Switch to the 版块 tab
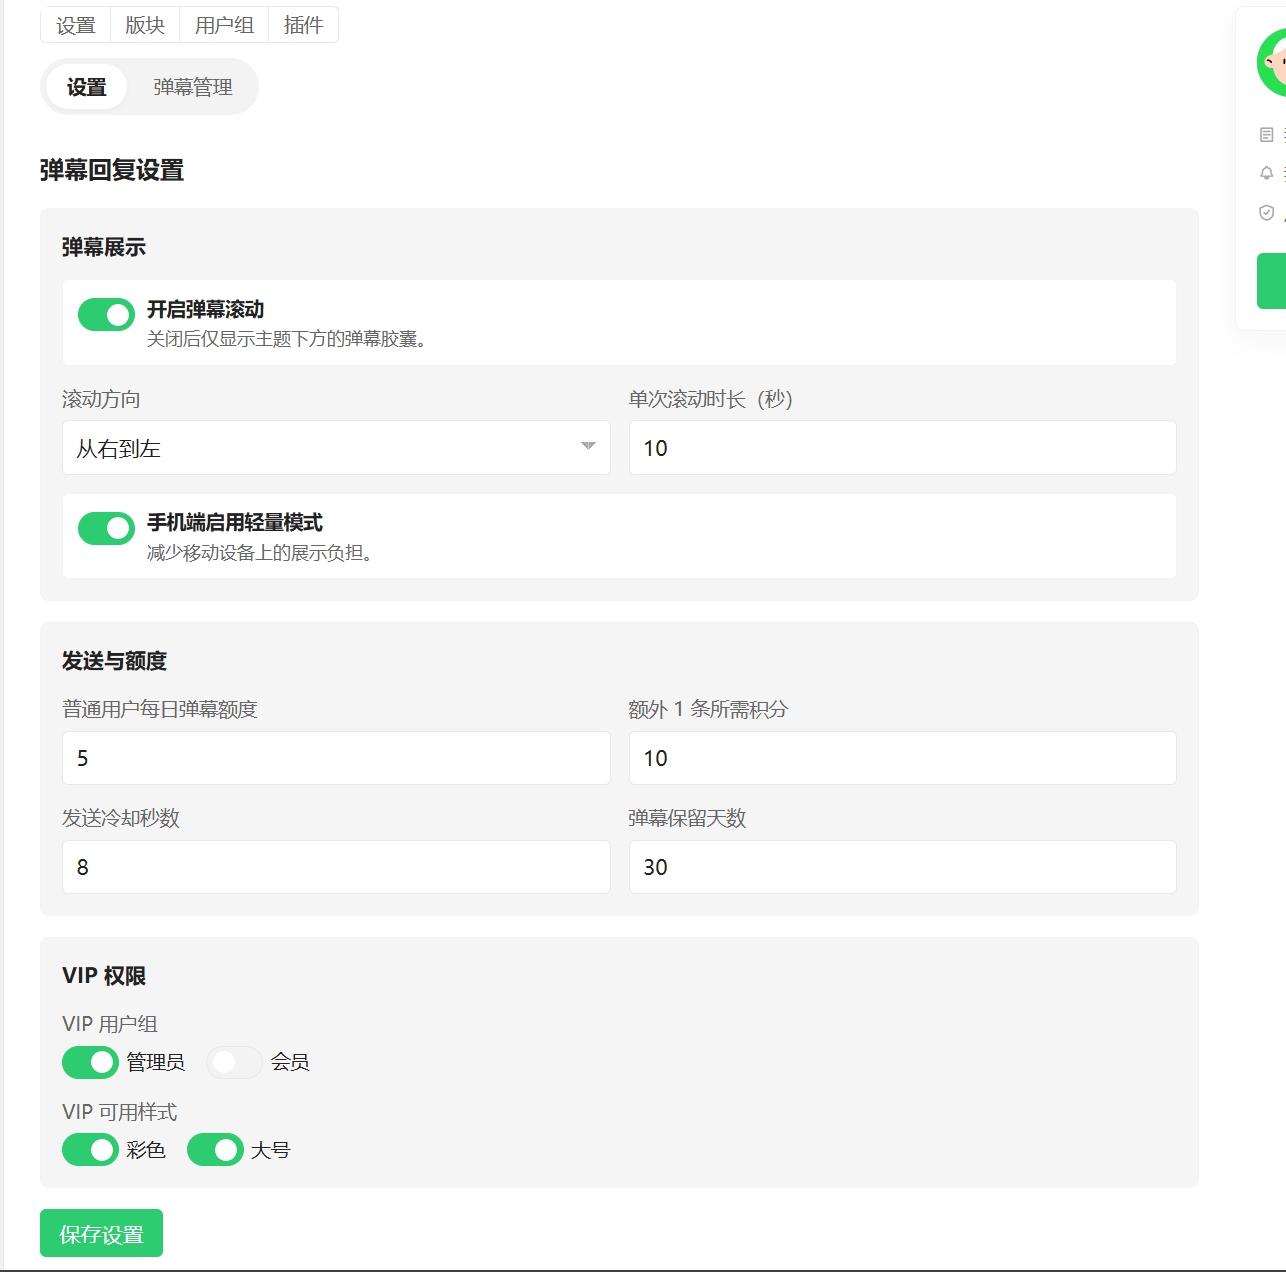Screen dimensions: 1286x1272 tap(145, 25)
